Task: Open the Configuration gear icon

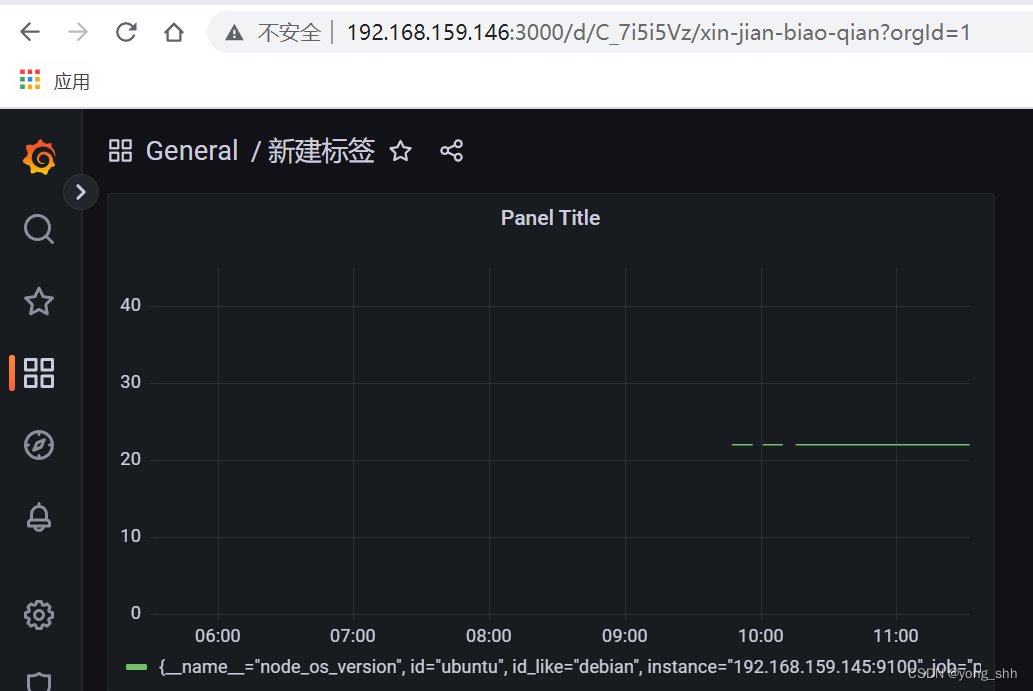Action: [x=38, y=614]
